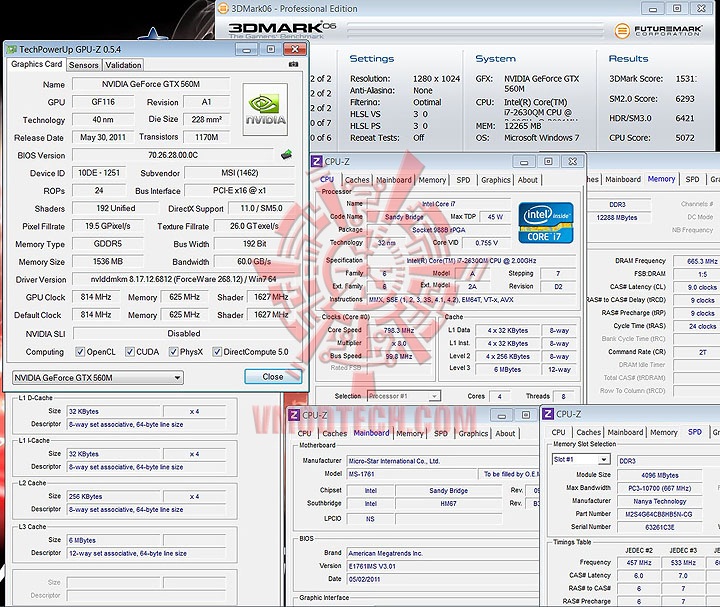Switch to the Sensors tab in GPU-Z
This screenshot has width=720, height=607.
click(x=84, y=65)
